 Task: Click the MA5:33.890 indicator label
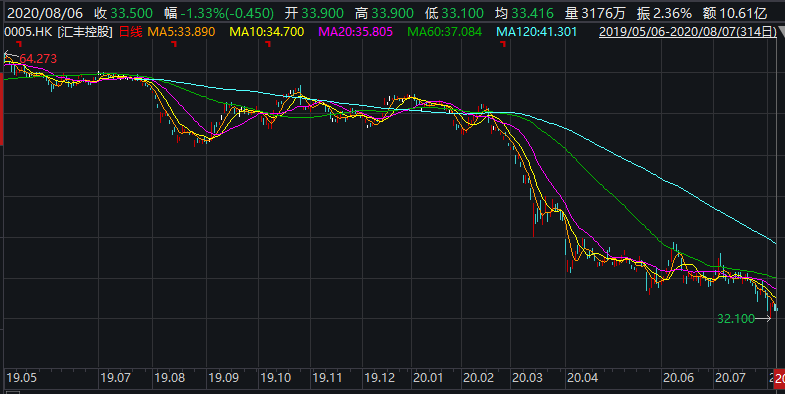pyautogui.click(x=181, y=32)
